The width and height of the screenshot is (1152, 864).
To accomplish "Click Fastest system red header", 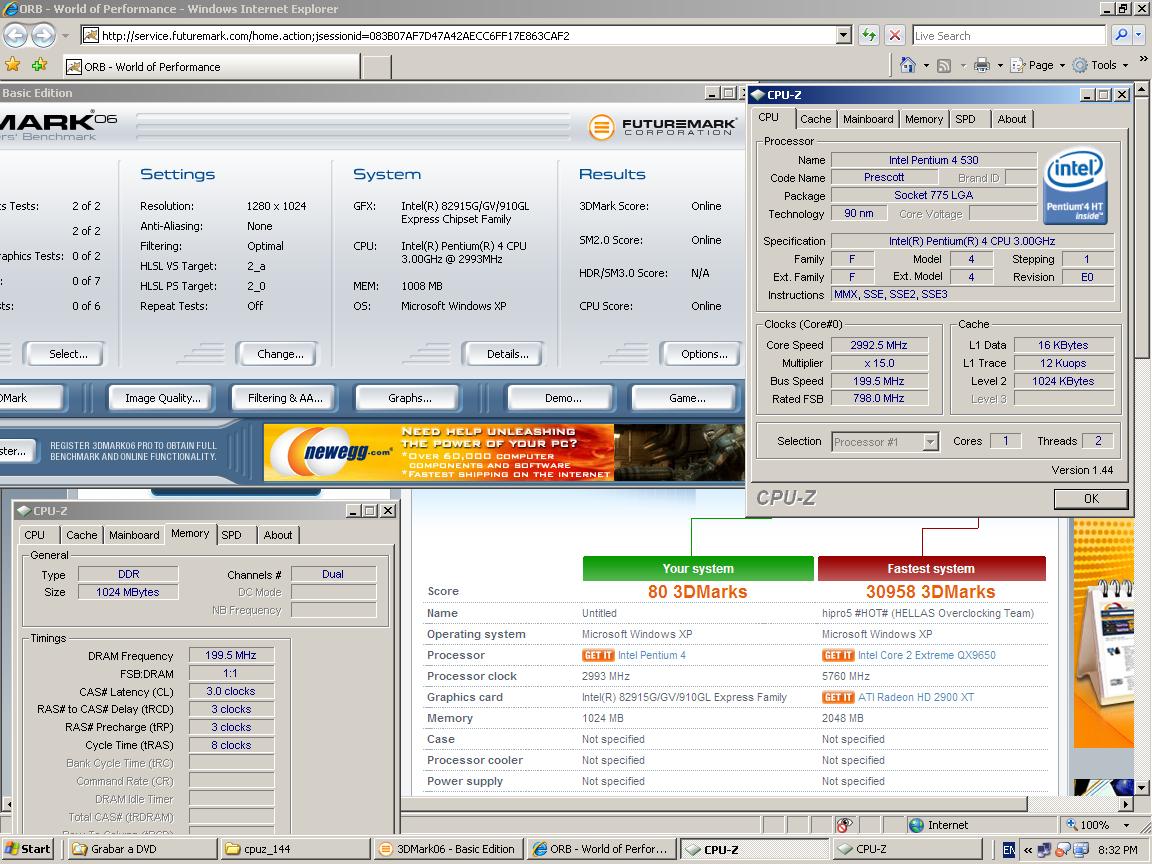I will click(x=931, y=568).
